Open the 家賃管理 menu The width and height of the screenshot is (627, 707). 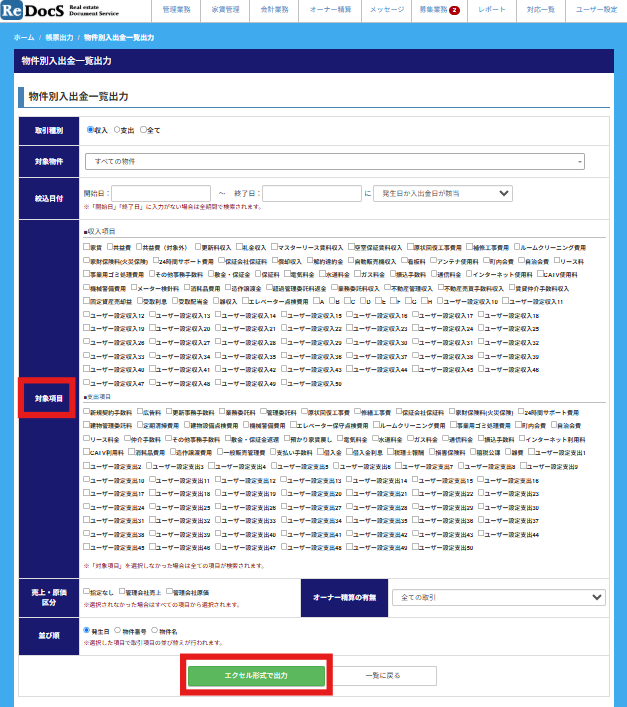pos(225,9)
